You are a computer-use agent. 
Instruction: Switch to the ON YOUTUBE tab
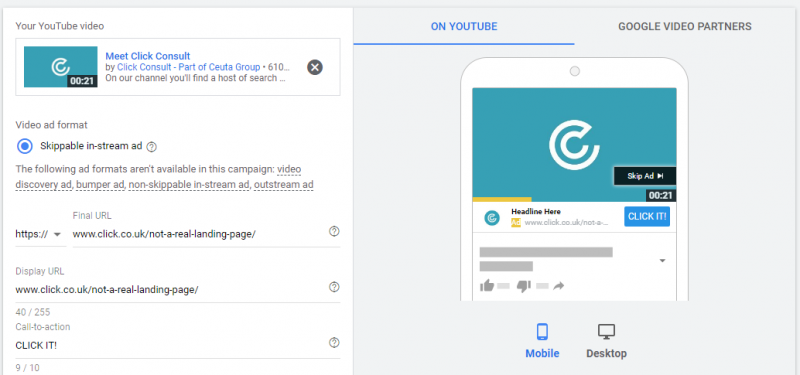(464, 27)
